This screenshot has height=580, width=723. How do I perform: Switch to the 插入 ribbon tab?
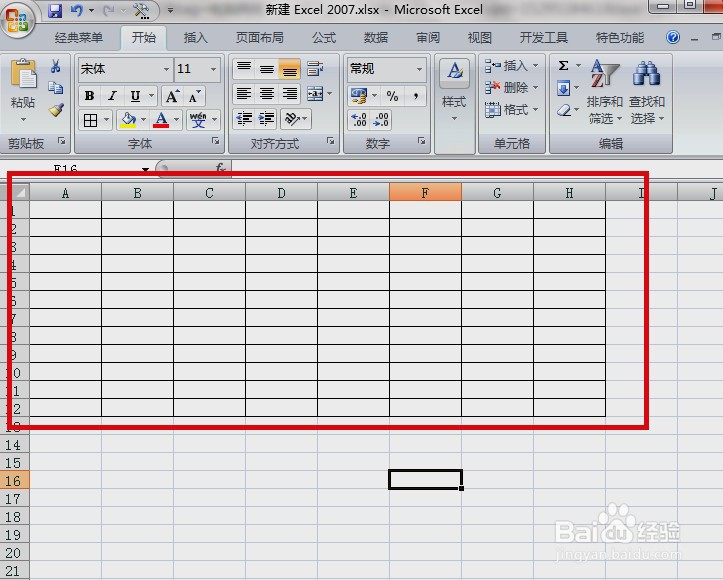pyautogui.click(x=196, y=37)
